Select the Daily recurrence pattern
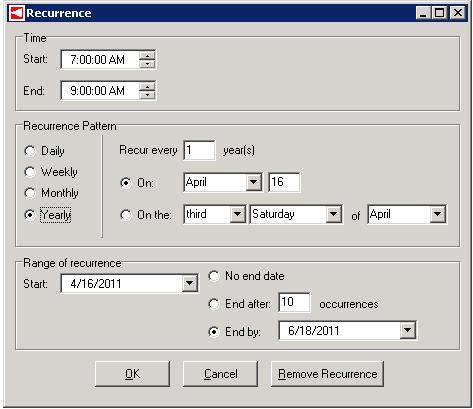The width and height of the screenshot is (473, 409). (x=30, y=151)
